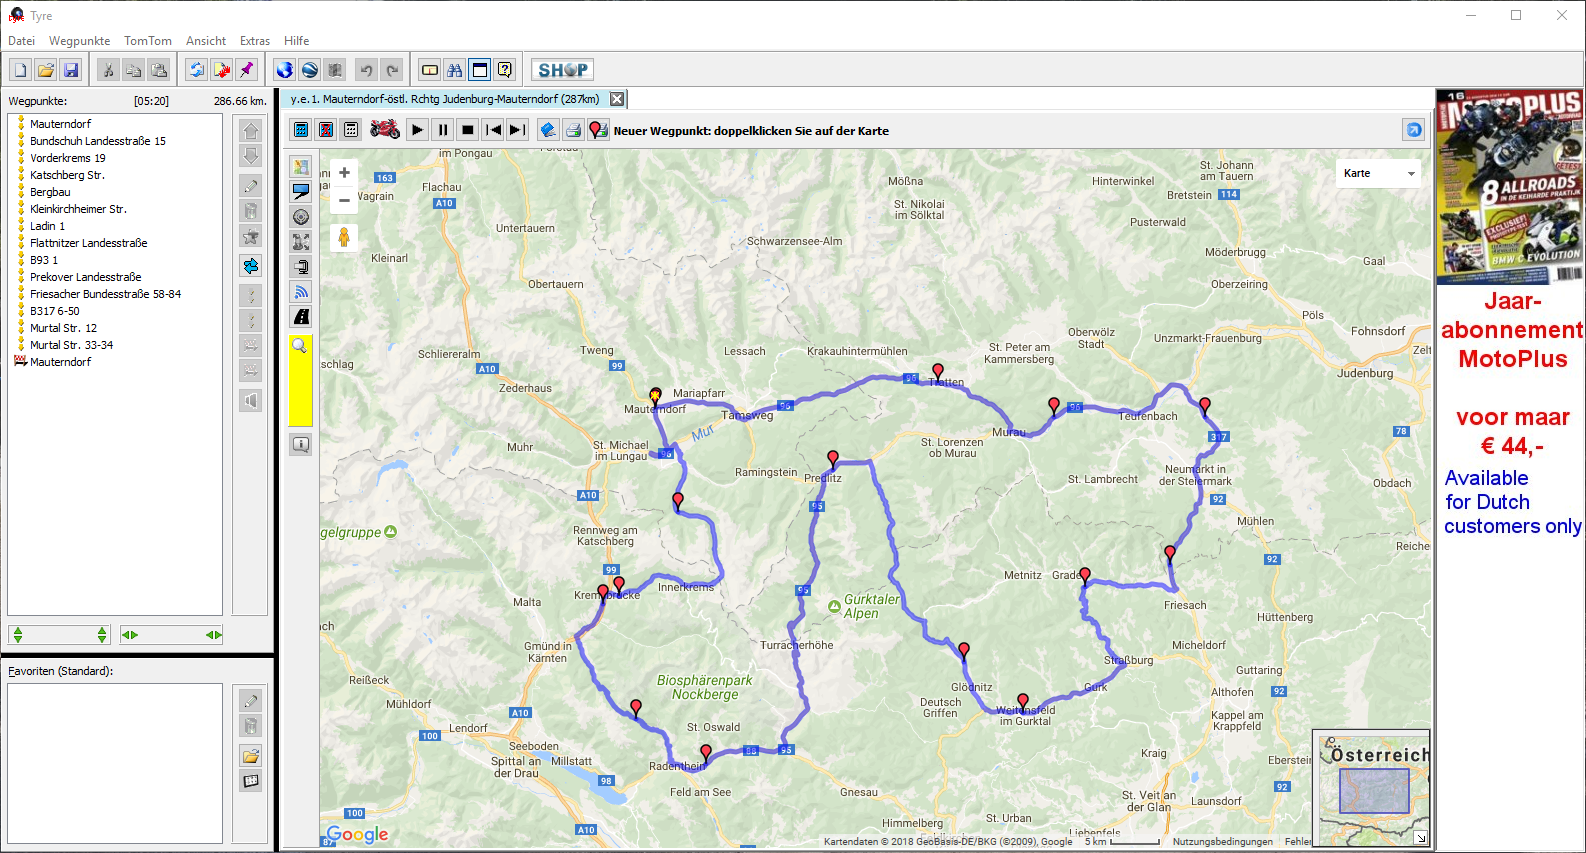Open the Wegpunkte menu
The width and height of the screenshot is (1586, 853).
click(x=80, y=41)
